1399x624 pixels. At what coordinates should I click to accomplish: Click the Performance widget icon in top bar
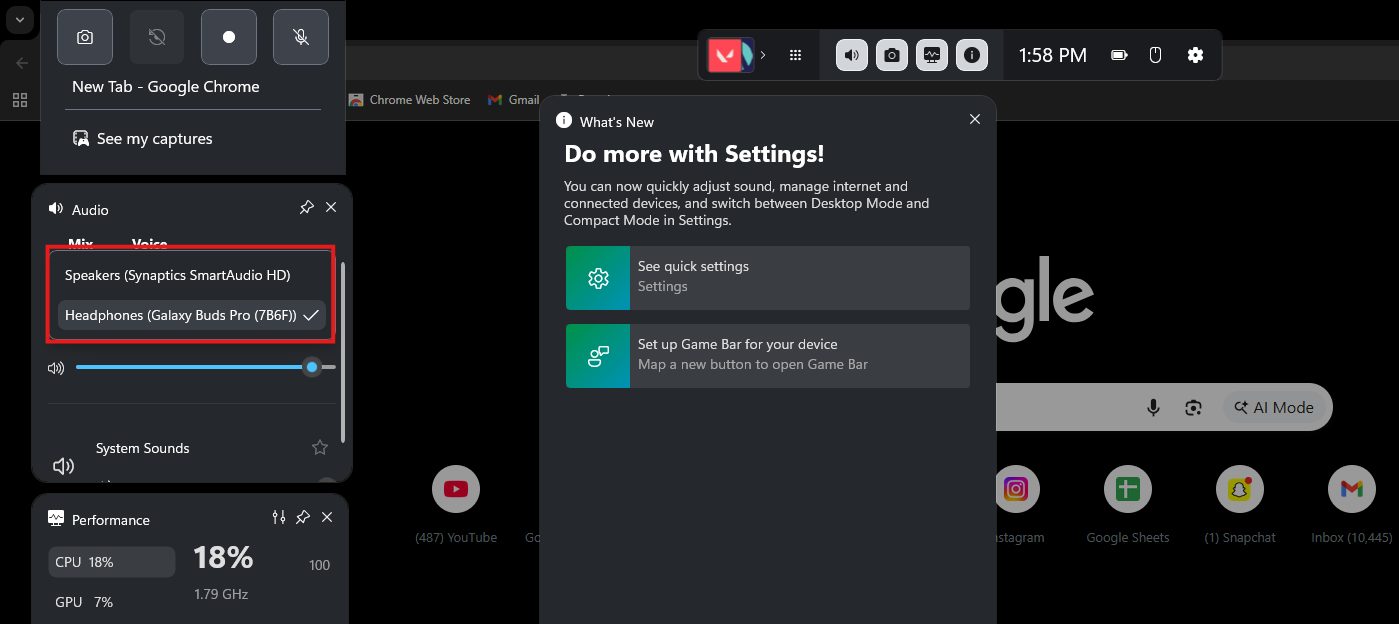click(x=932, y=56)
